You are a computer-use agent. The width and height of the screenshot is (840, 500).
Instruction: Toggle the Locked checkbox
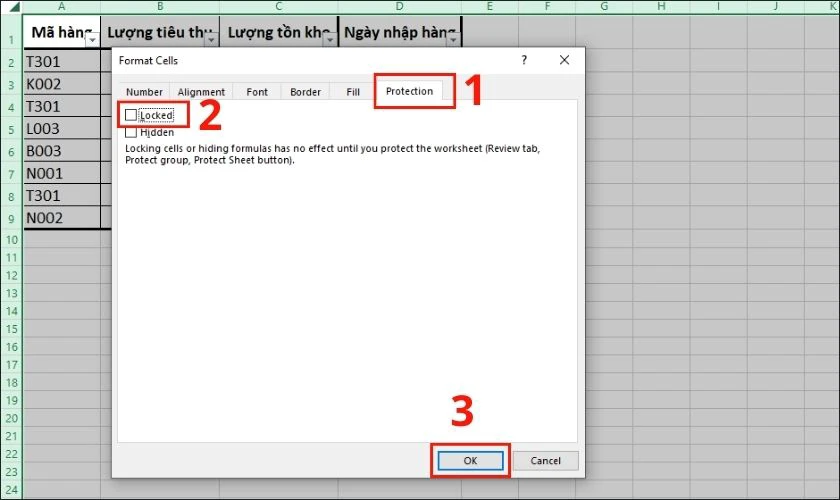(131, 115)
